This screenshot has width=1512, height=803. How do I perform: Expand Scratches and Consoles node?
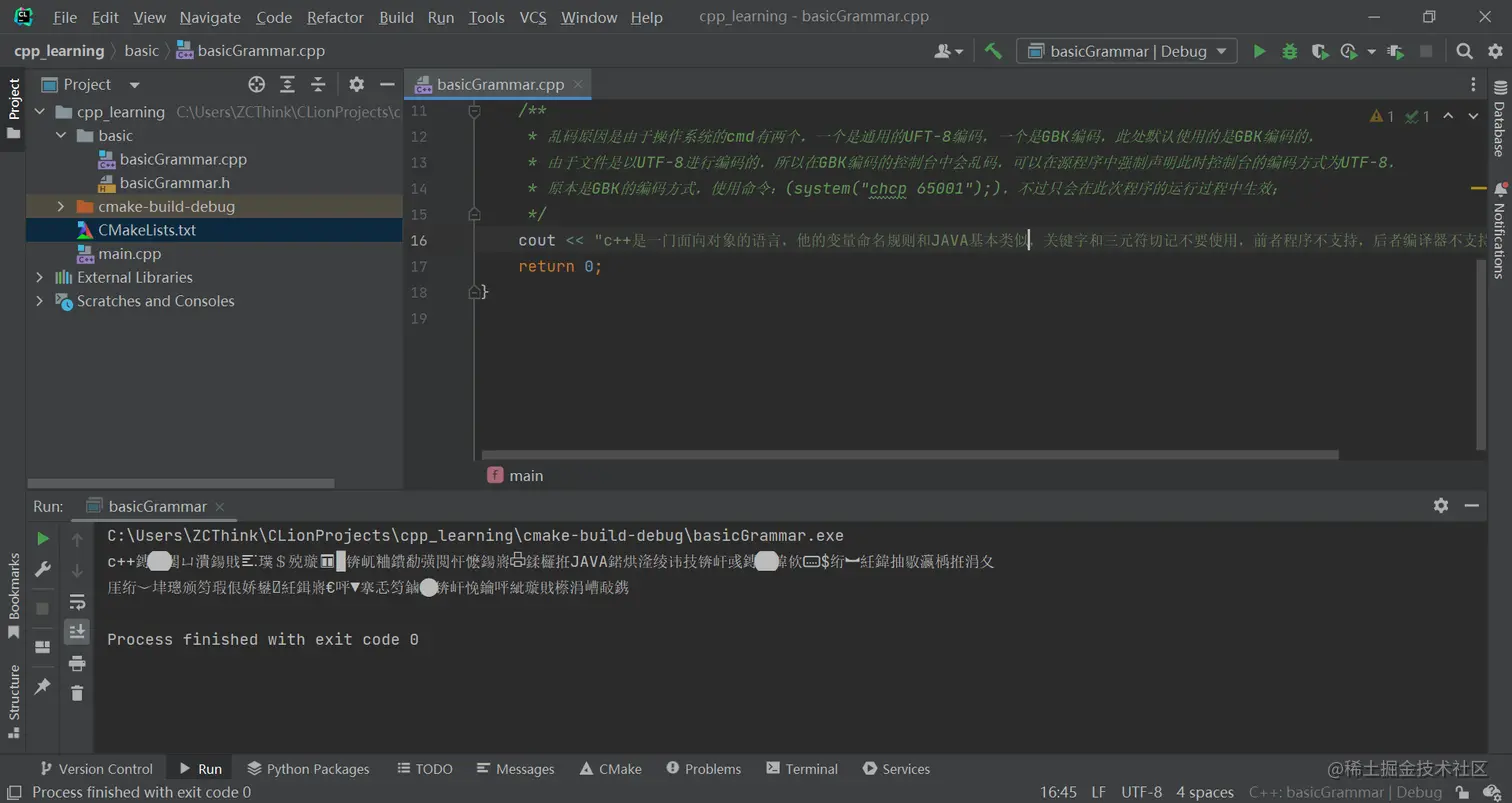coord(40,301)
